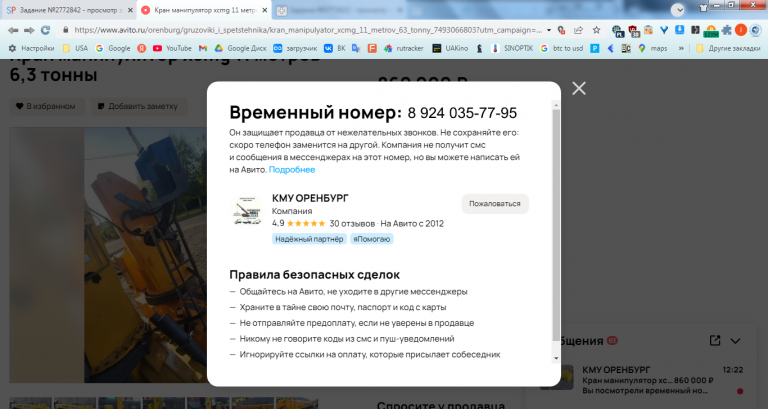The width and height of the screenshot is (768, 409).
Task: Open the 'Другие закладки' folder
Action: pos(727,48)
